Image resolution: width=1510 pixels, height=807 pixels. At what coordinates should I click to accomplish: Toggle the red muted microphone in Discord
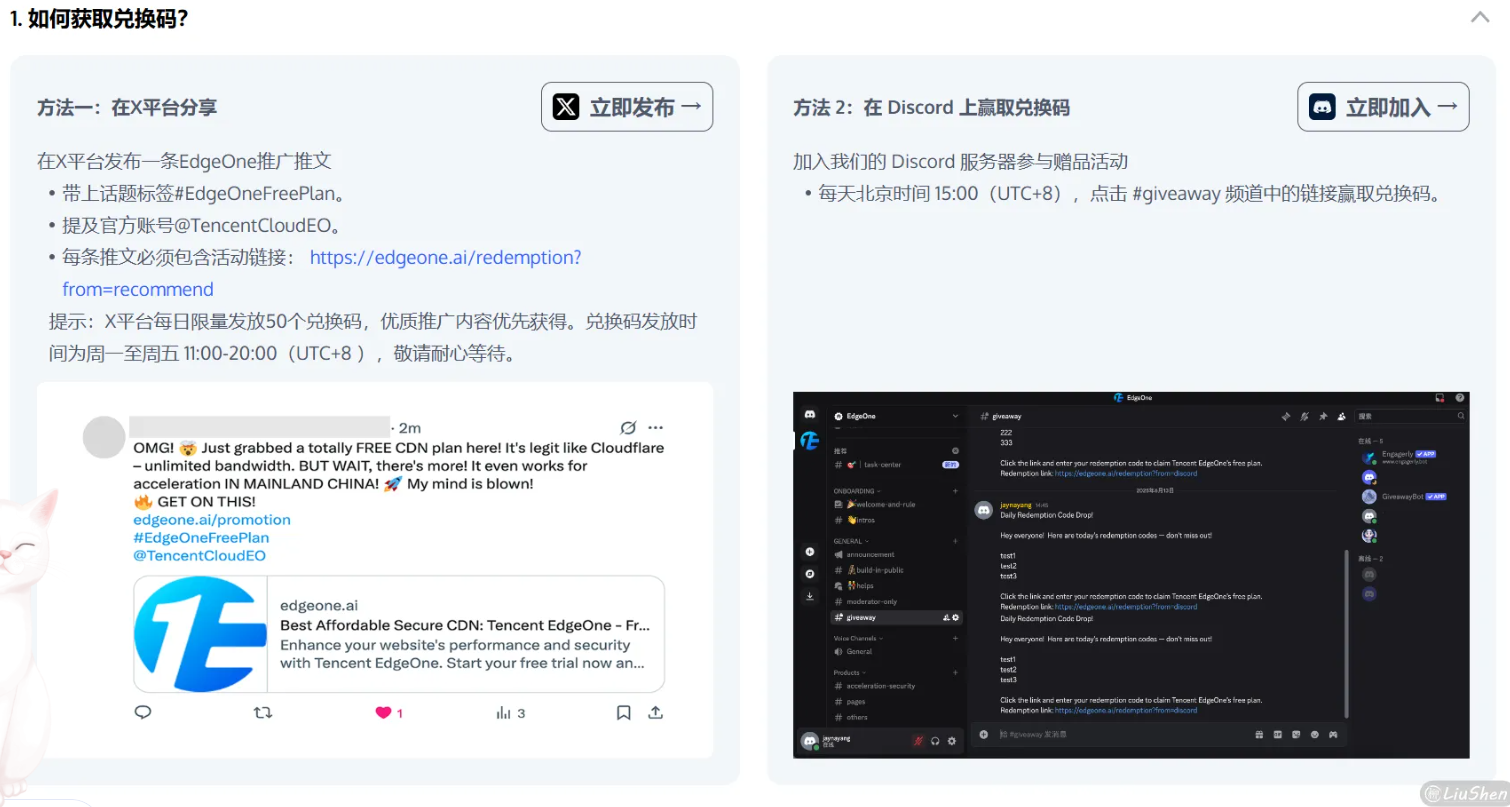[917, 741]
